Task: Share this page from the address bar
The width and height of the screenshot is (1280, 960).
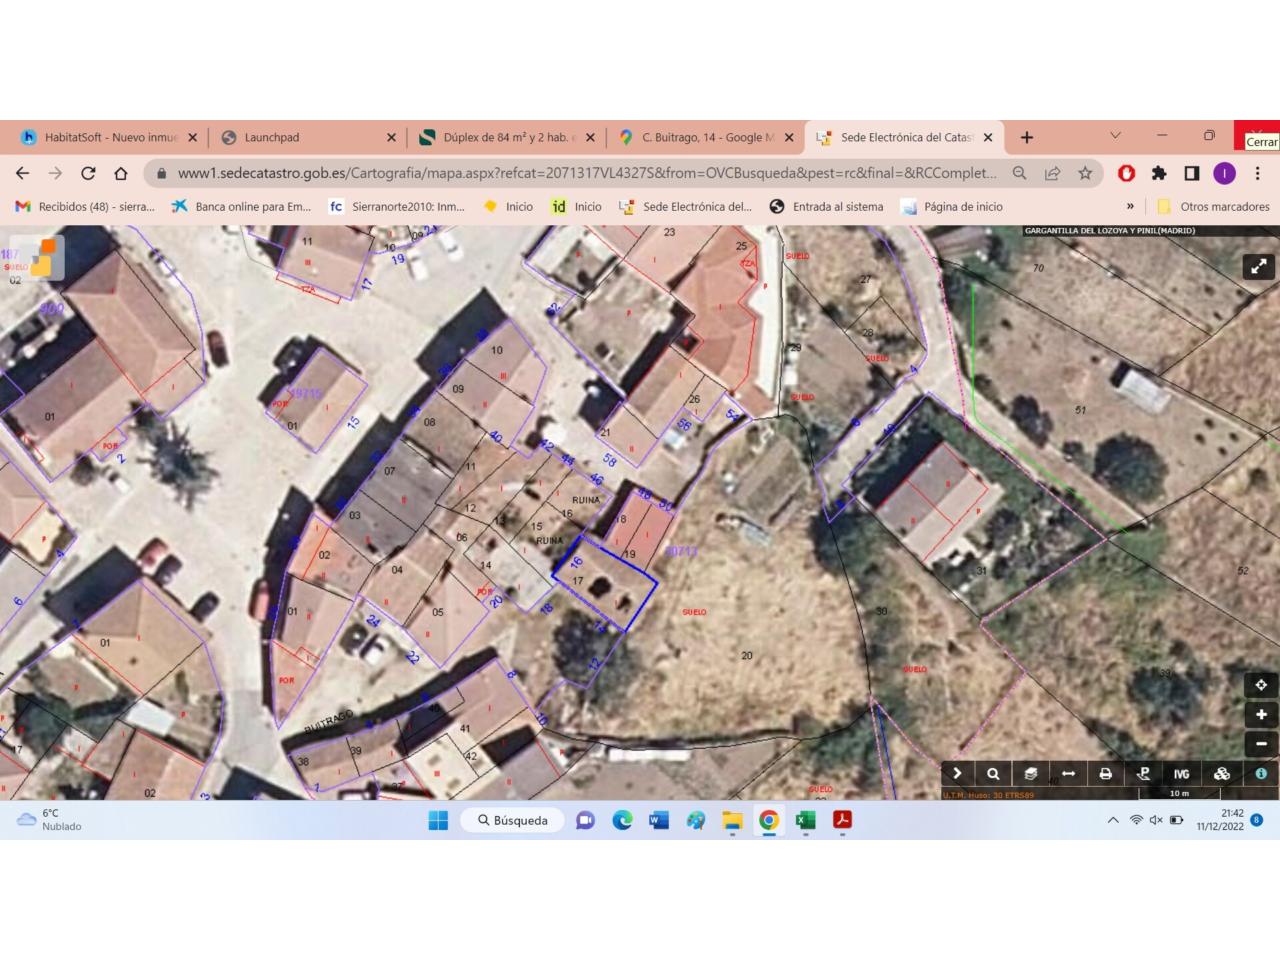Action: click(x=1052, y=173)
